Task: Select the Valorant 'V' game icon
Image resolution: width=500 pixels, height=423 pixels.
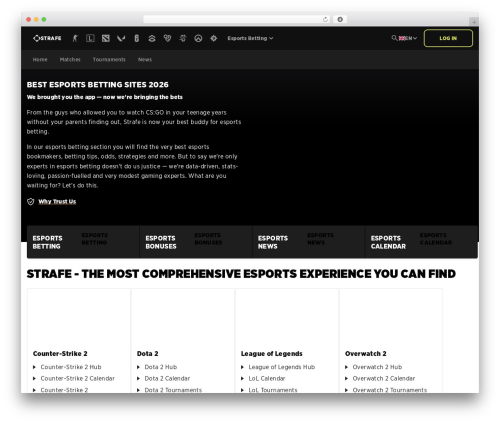Action: pos(121,38)
